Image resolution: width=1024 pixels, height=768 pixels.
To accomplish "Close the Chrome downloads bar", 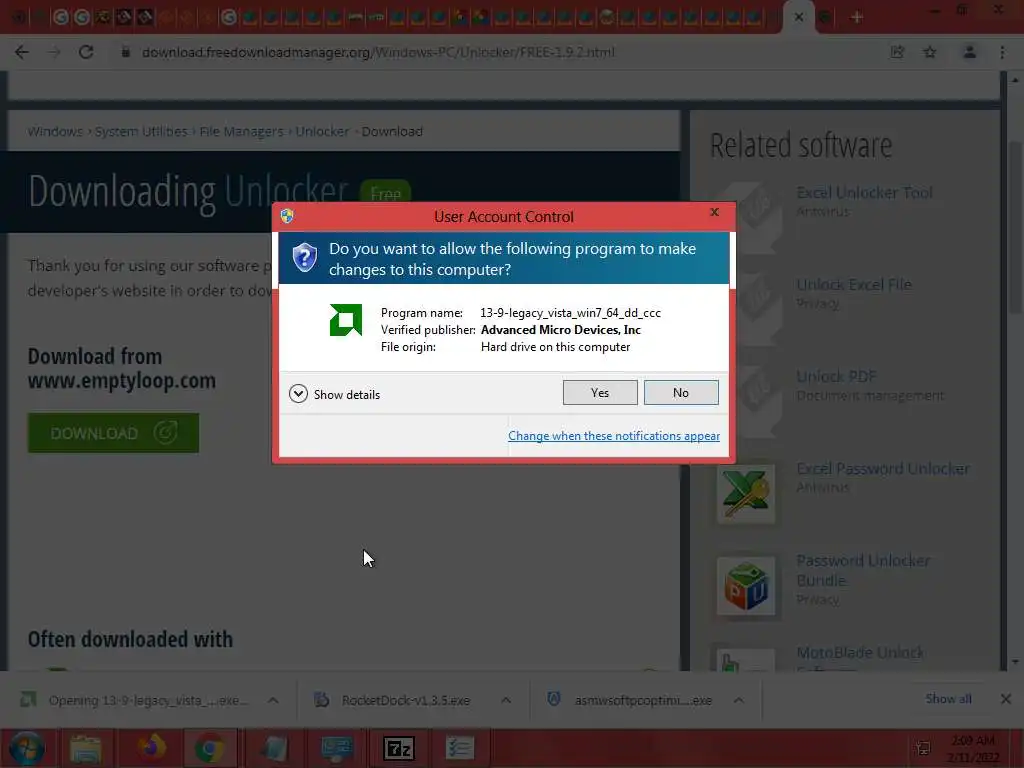I will [x=1006, y=699].
